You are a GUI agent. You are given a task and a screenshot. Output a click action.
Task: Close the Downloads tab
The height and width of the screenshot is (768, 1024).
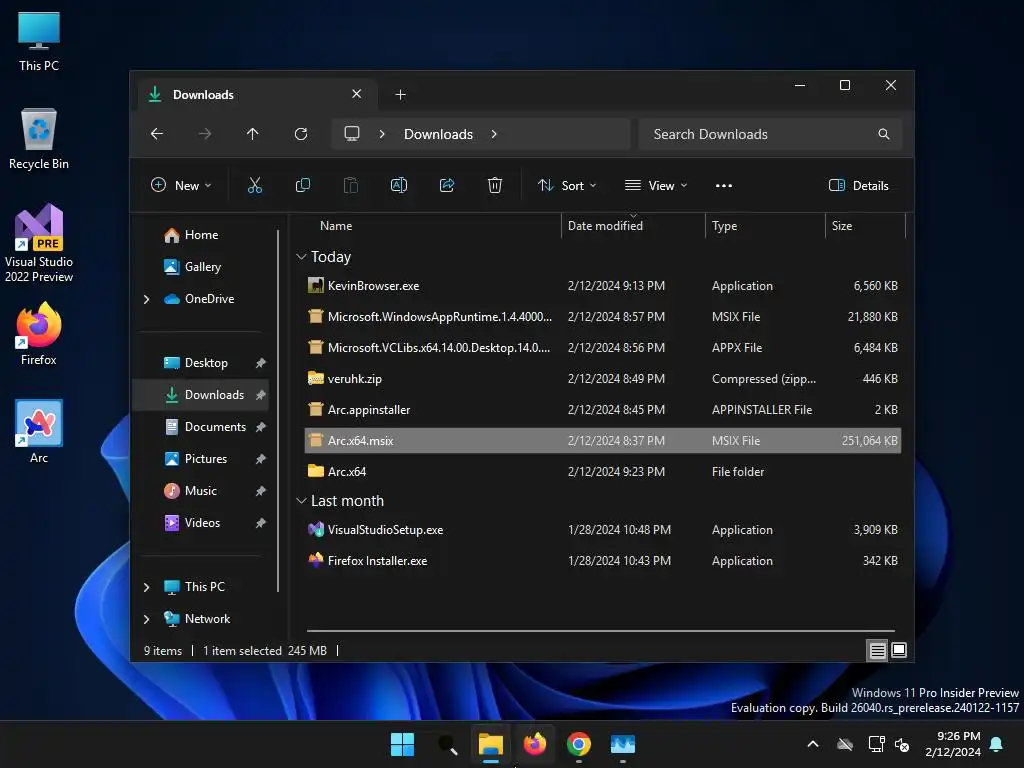pos(357,94)
